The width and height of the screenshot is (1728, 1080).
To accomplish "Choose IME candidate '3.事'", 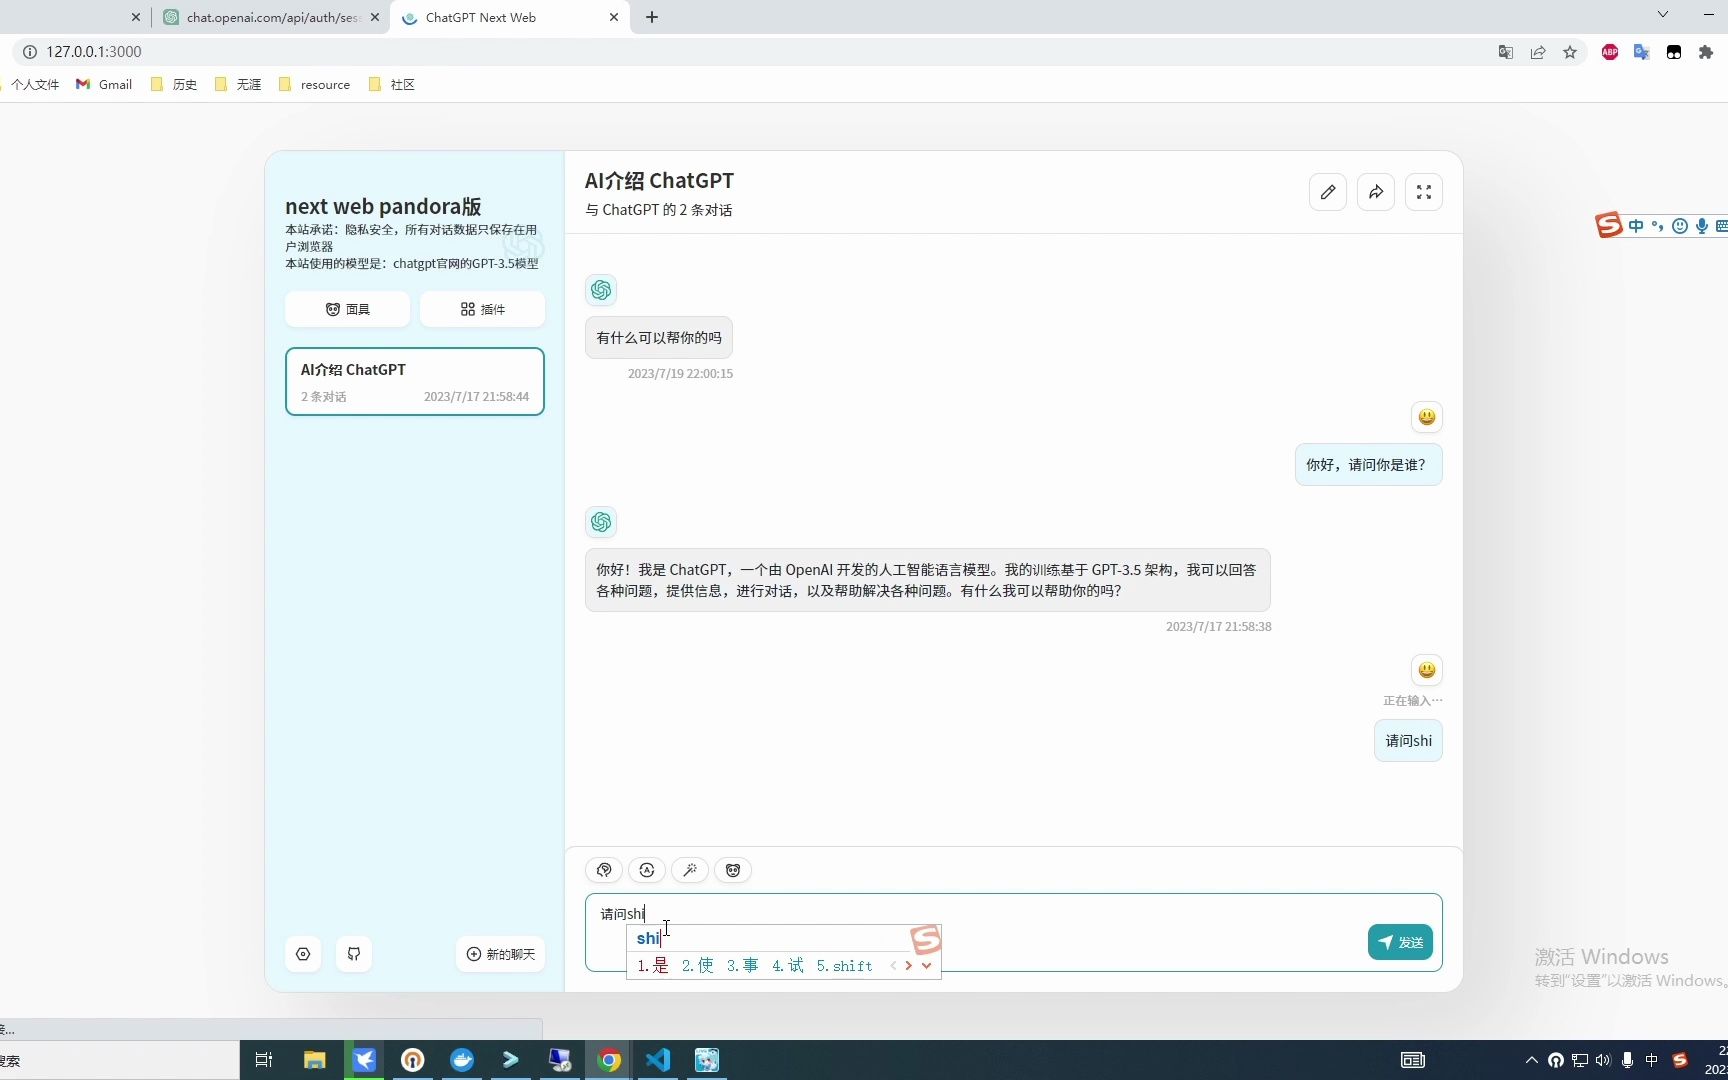I will [x=743, y=966].
